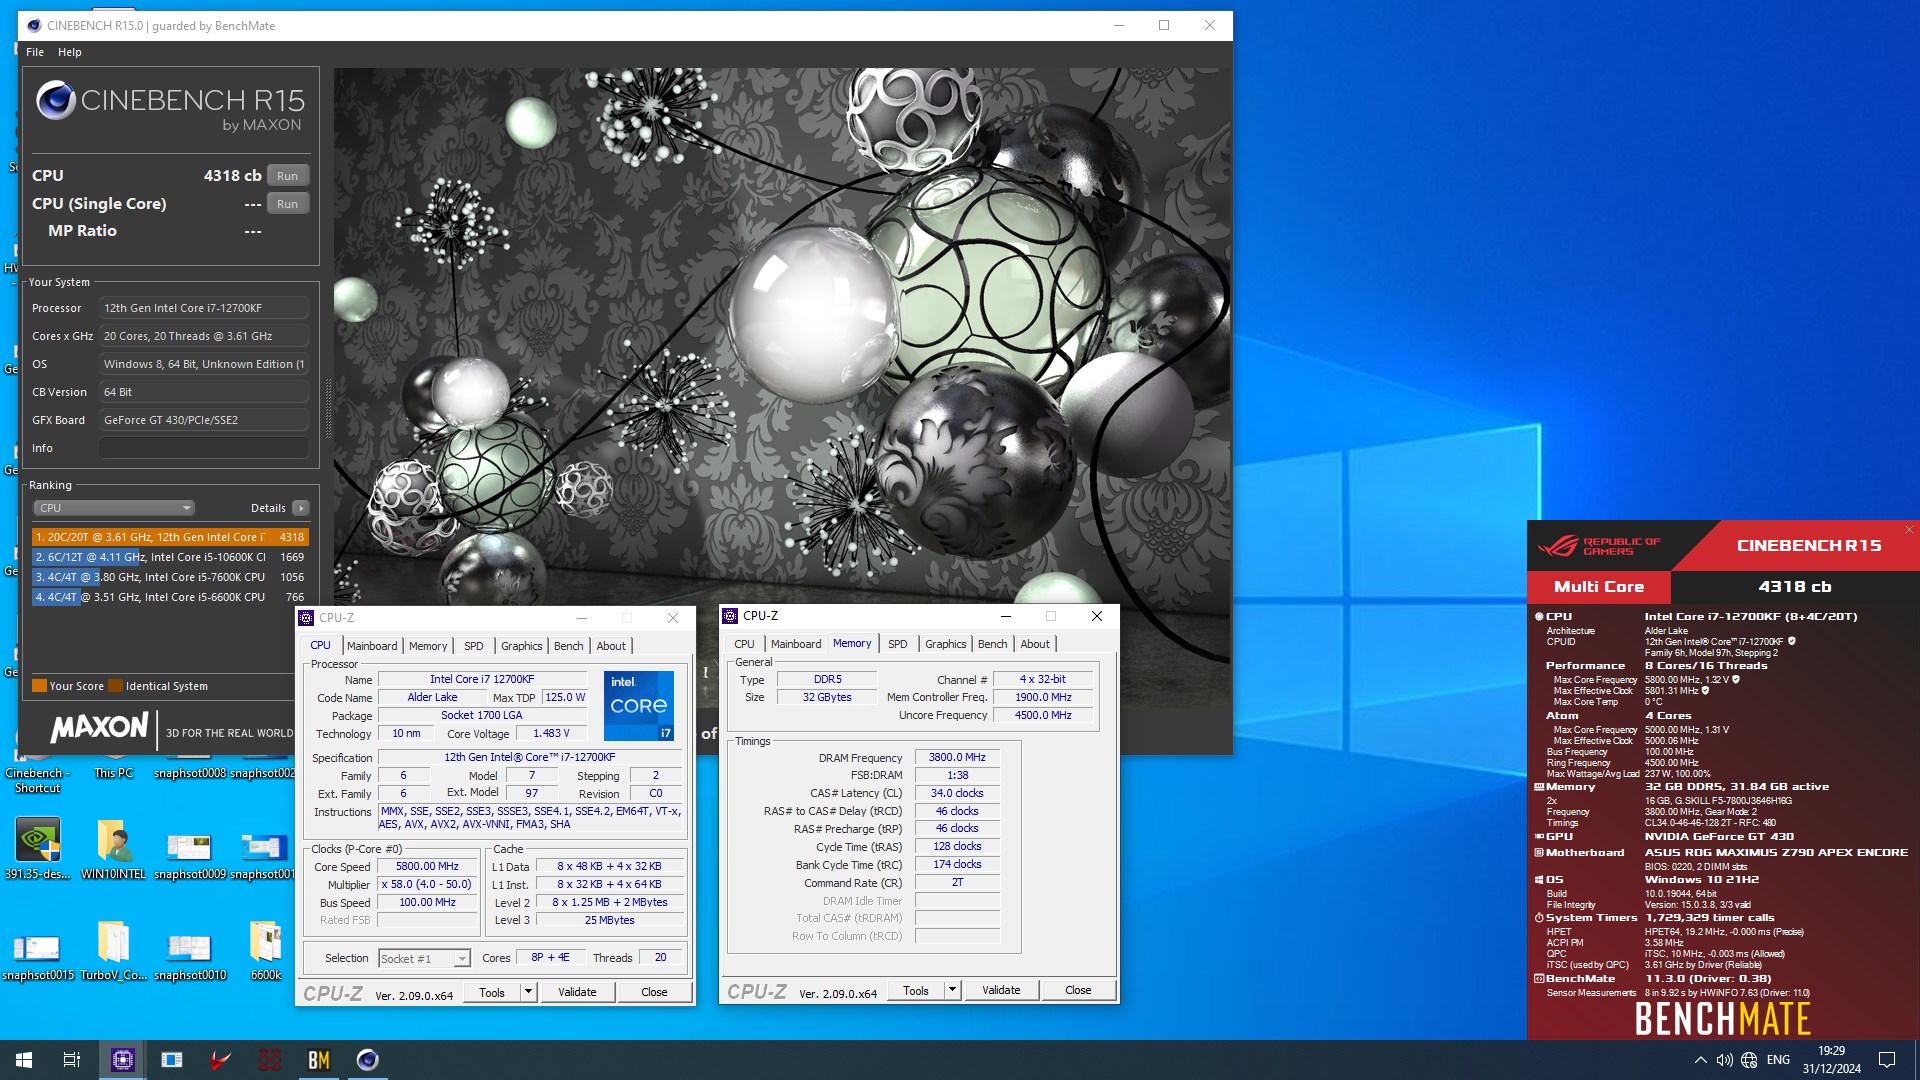Viewport: 1920px width, 1080px height.
Task: Expand Tools dropdown arrow in CPU tab window
Action: point(528,992)
